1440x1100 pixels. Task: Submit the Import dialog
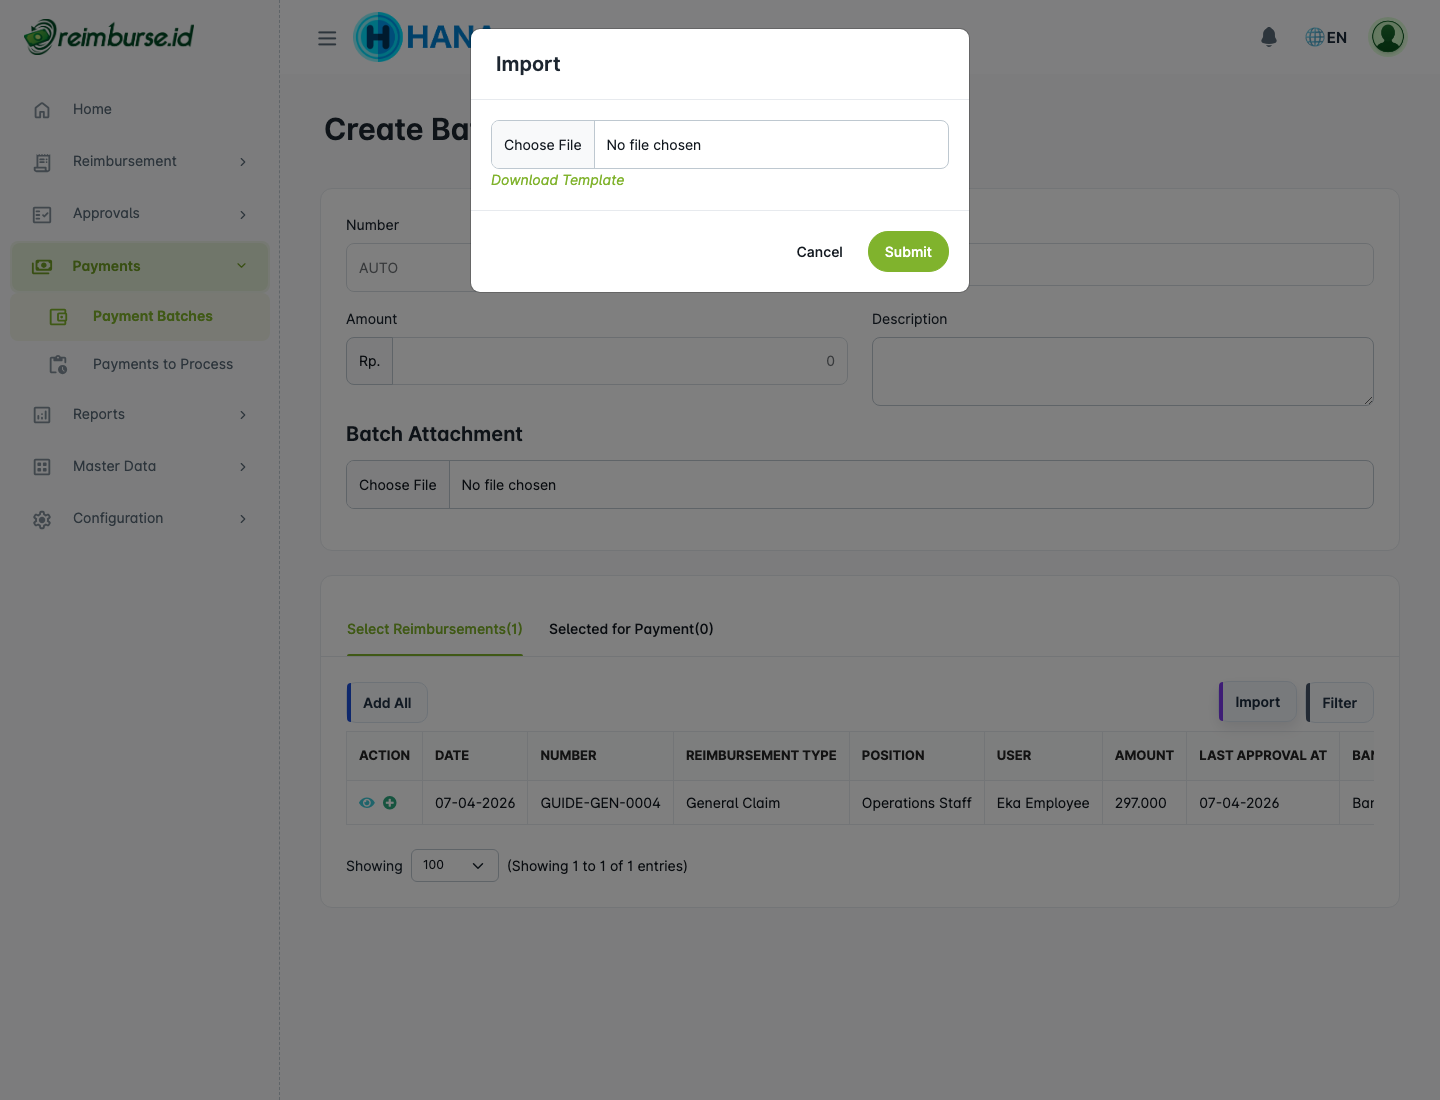pos(907,251)
